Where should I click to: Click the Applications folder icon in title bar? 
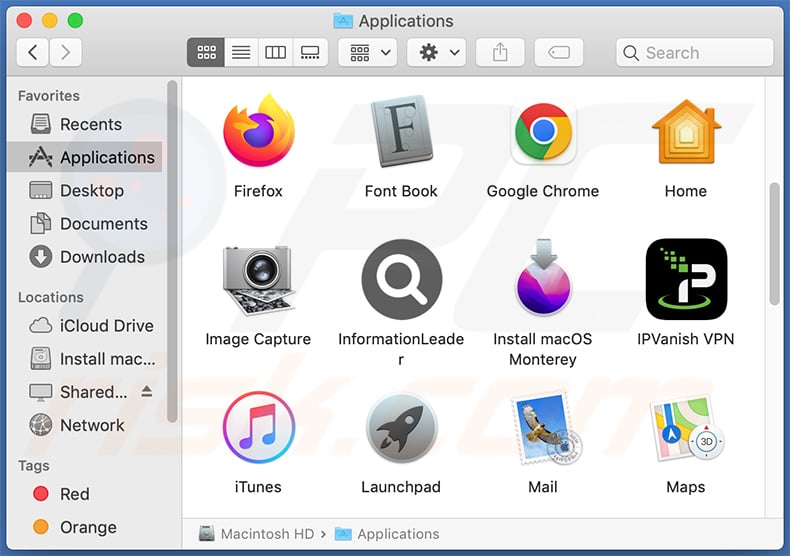pyautogui.click(x=343, y=21)
